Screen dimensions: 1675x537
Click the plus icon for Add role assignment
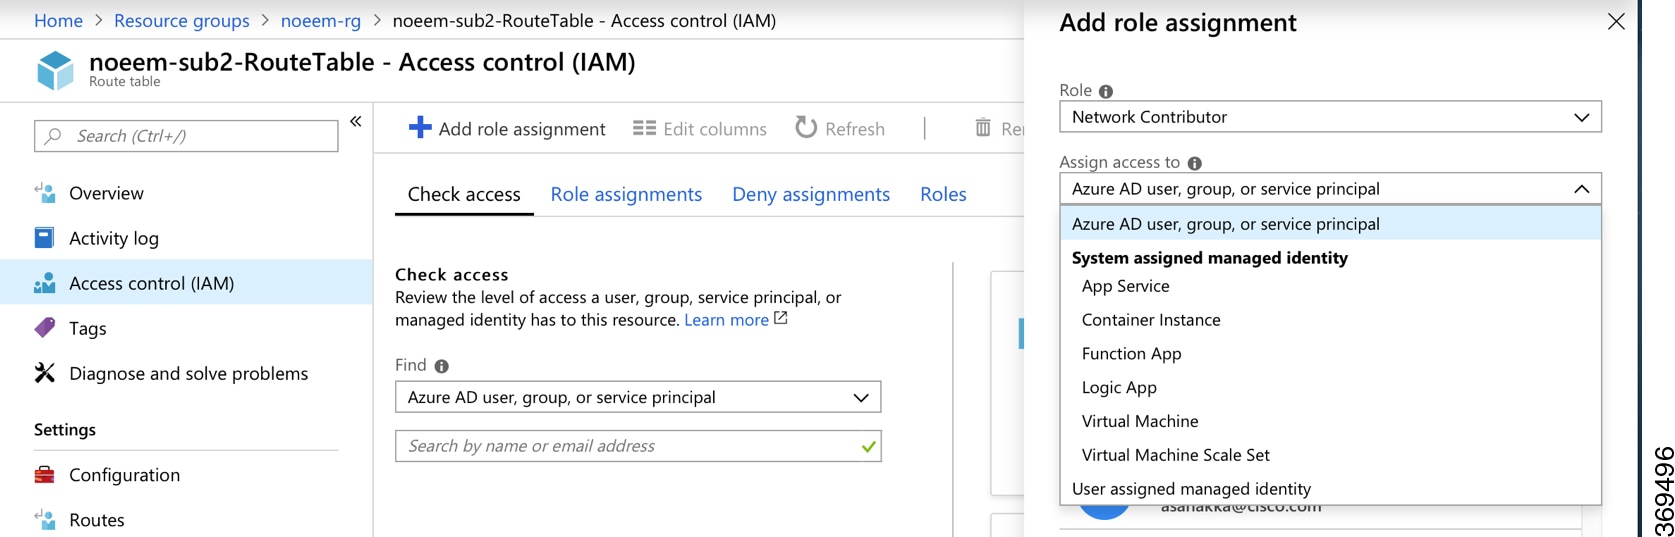[420, 128]
